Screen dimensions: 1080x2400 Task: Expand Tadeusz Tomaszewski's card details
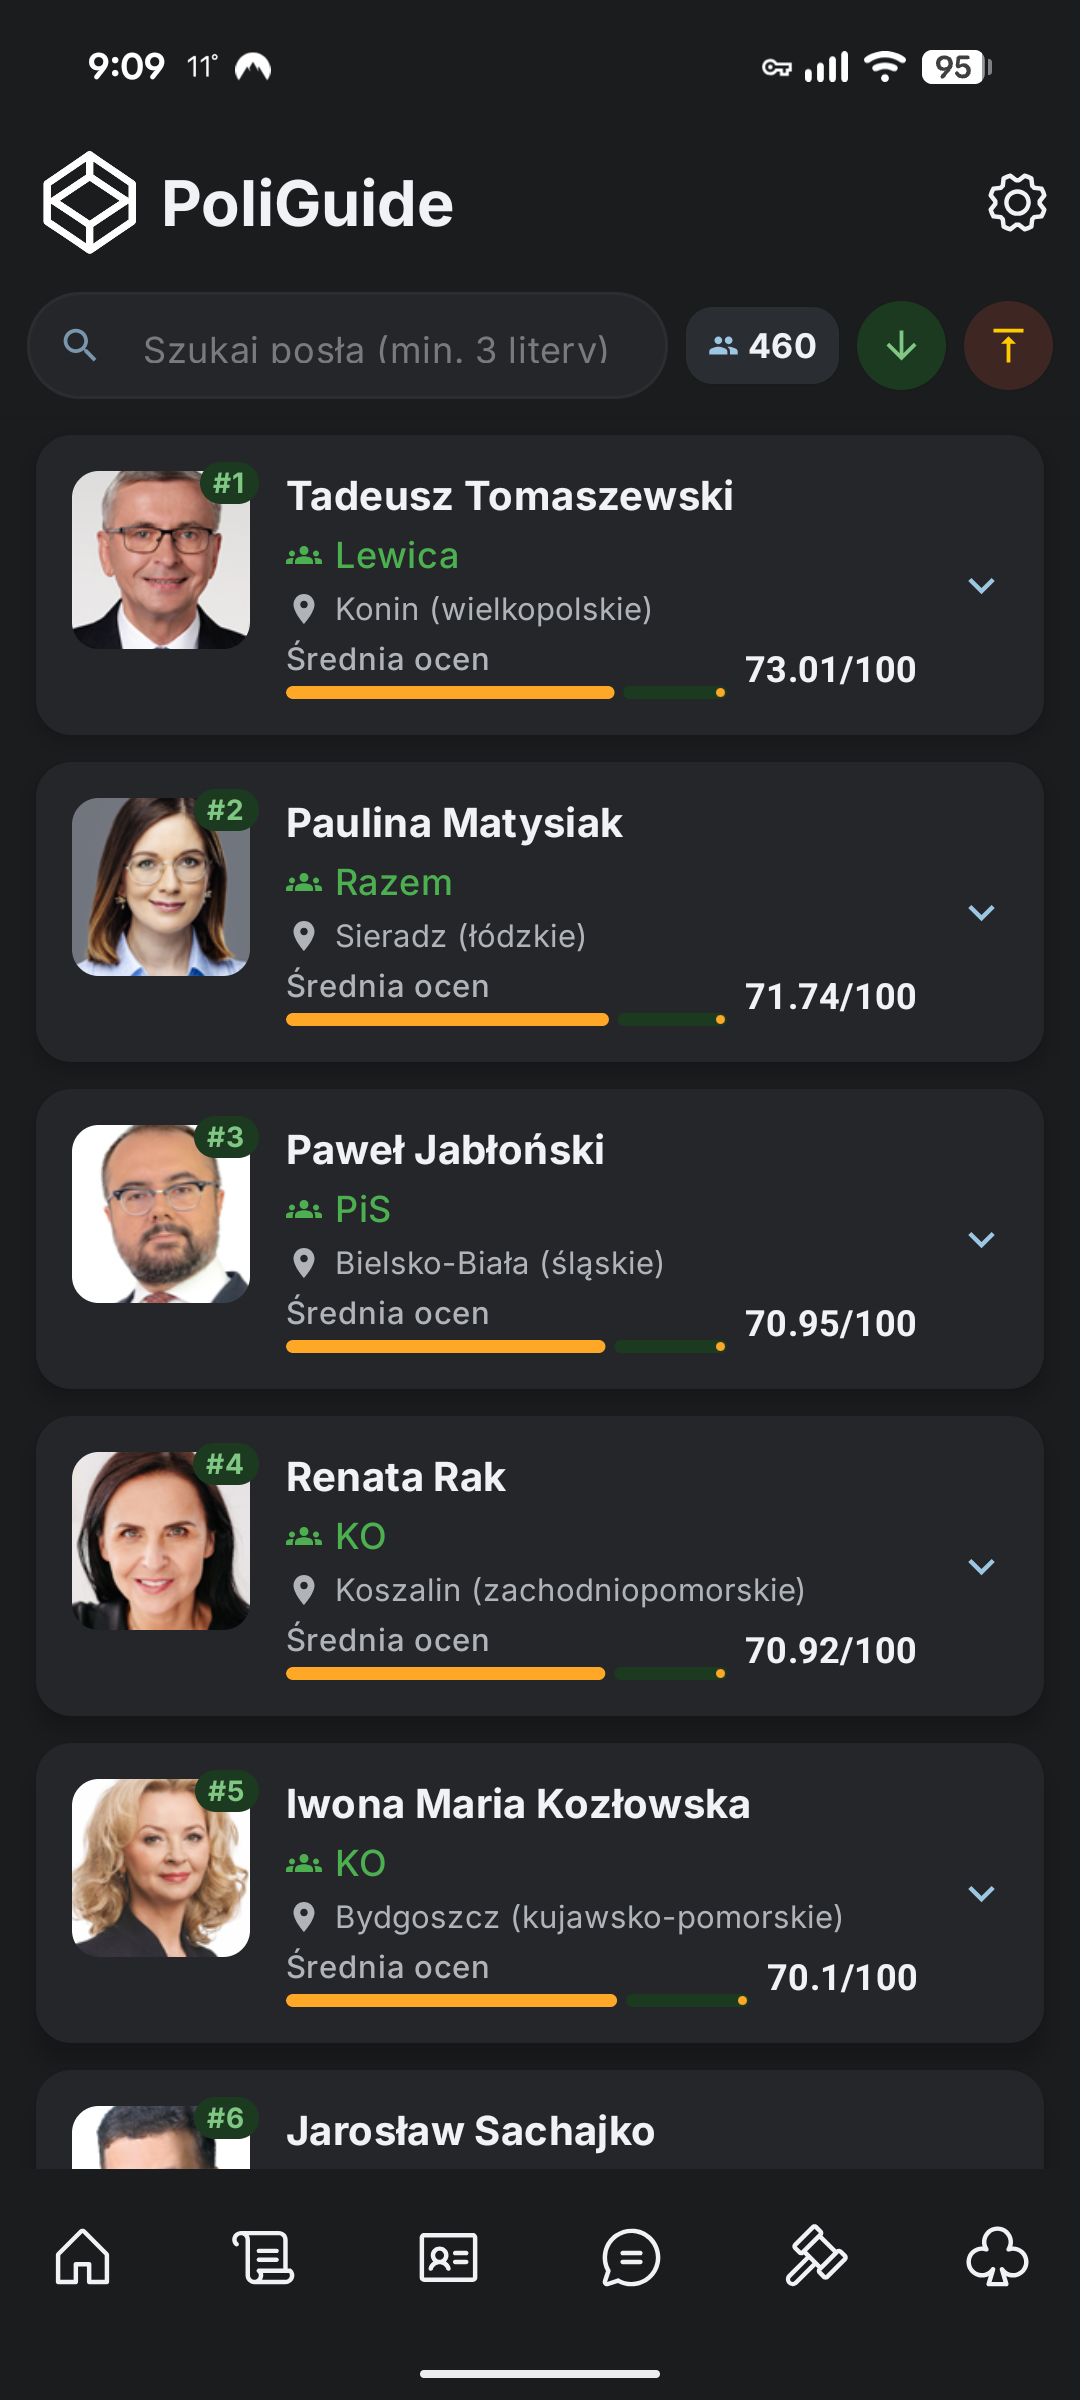coord(981,586)
